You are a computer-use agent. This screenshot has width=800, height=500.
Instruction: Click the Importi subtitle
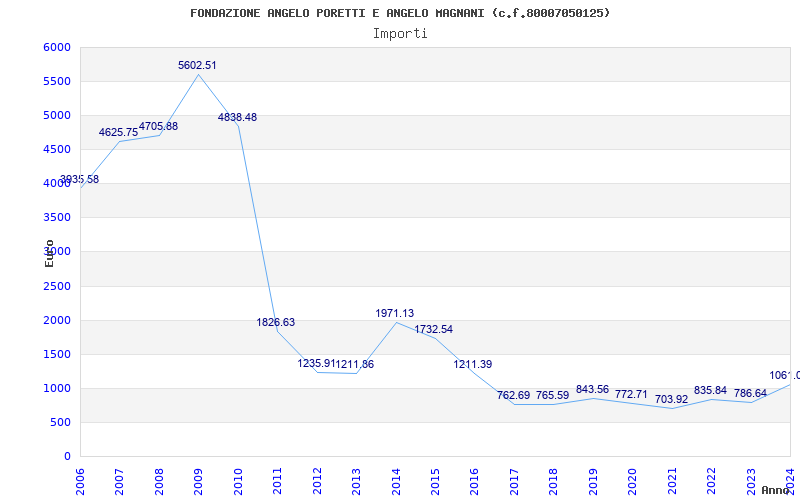tap(400, 34)
